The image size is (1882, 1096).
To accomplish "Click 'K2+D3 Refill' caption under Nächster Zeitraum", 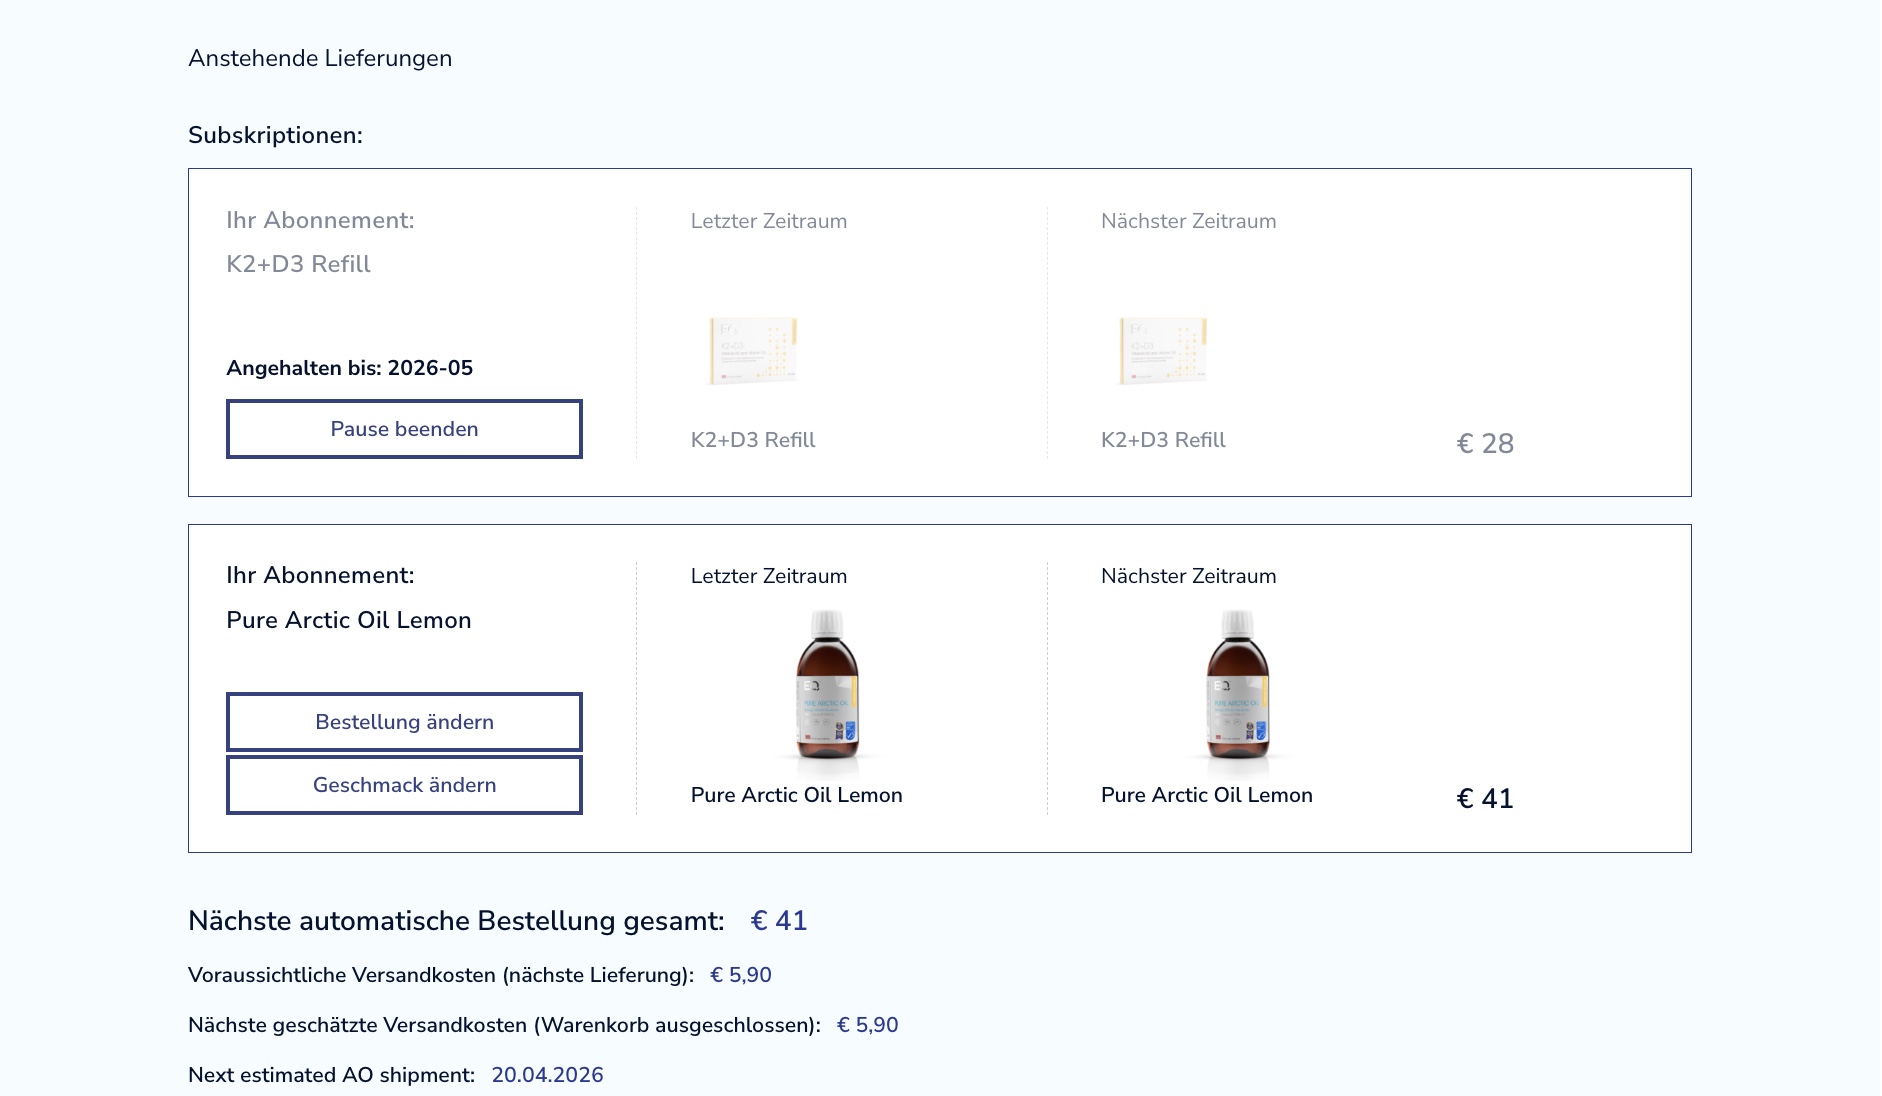I will pos(1163,440).
